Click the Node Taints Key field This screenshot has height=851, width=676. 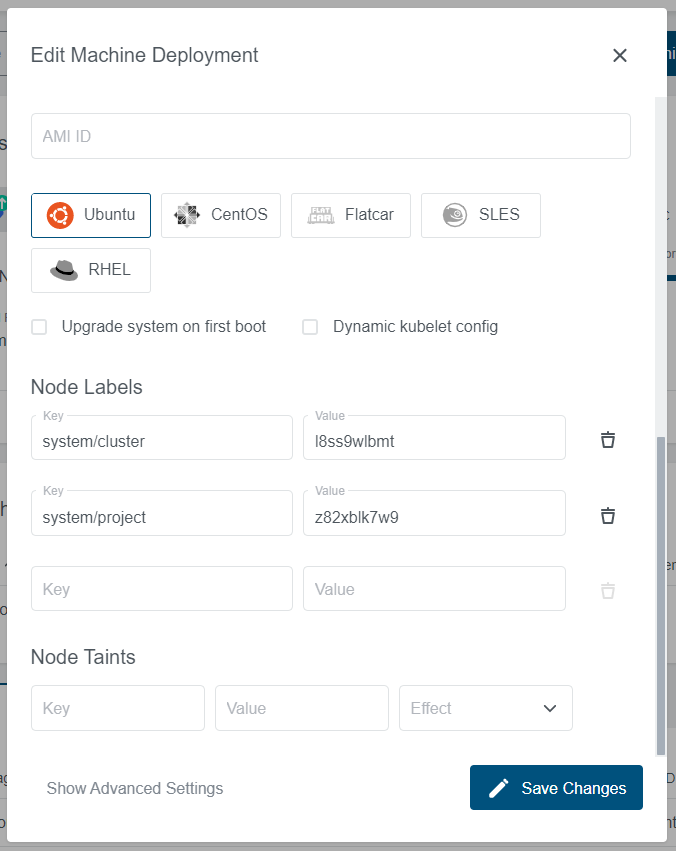pos(117,708)
